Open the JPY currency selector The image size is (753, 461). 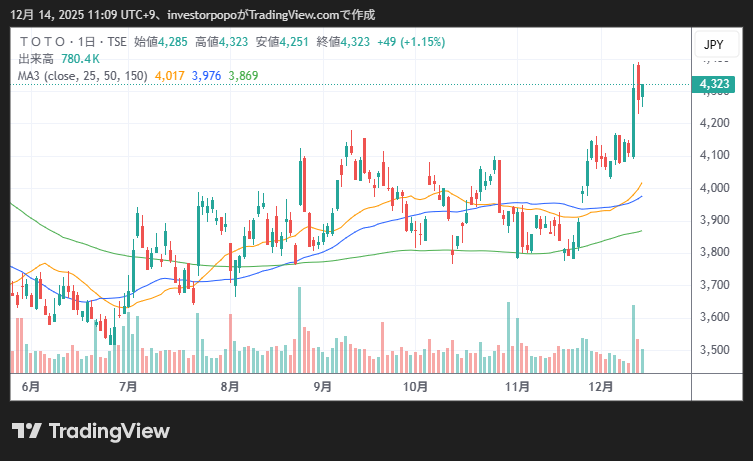(x=713, y=45)
